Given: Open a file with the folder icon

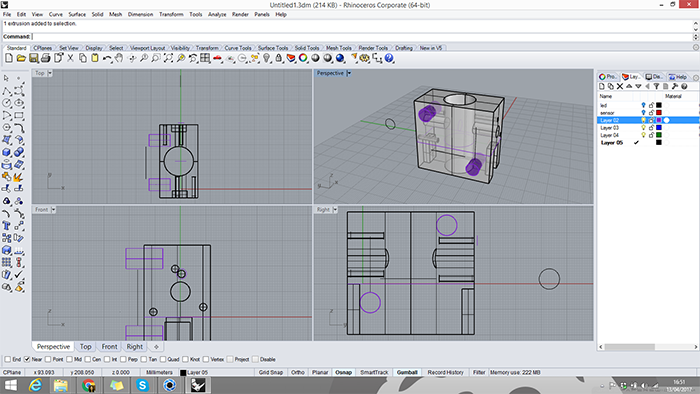Looking at the screenshot, I should point(21,58).
